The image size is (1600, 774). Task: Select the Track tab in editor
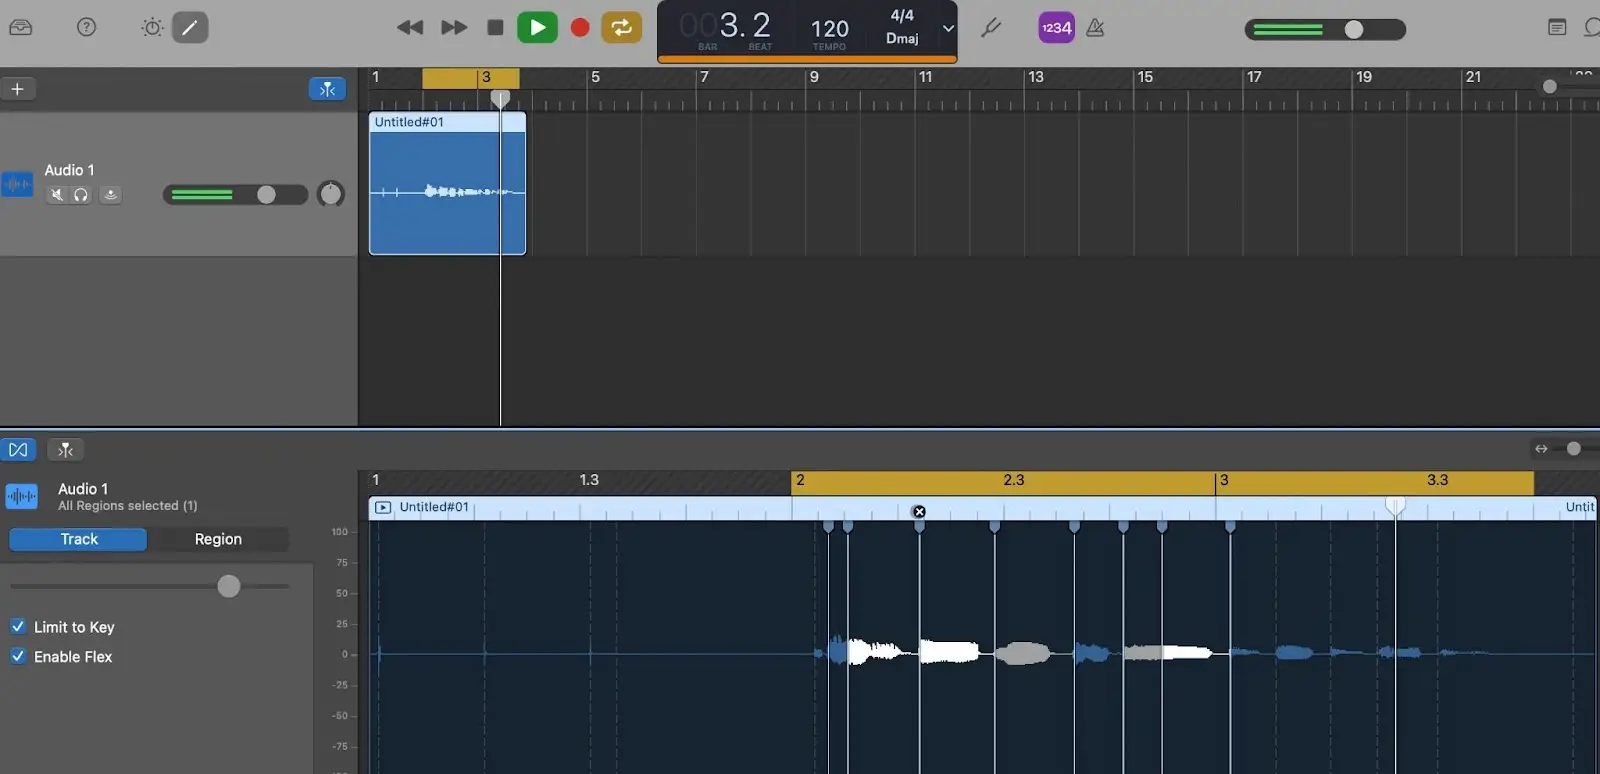coord(79,539)
